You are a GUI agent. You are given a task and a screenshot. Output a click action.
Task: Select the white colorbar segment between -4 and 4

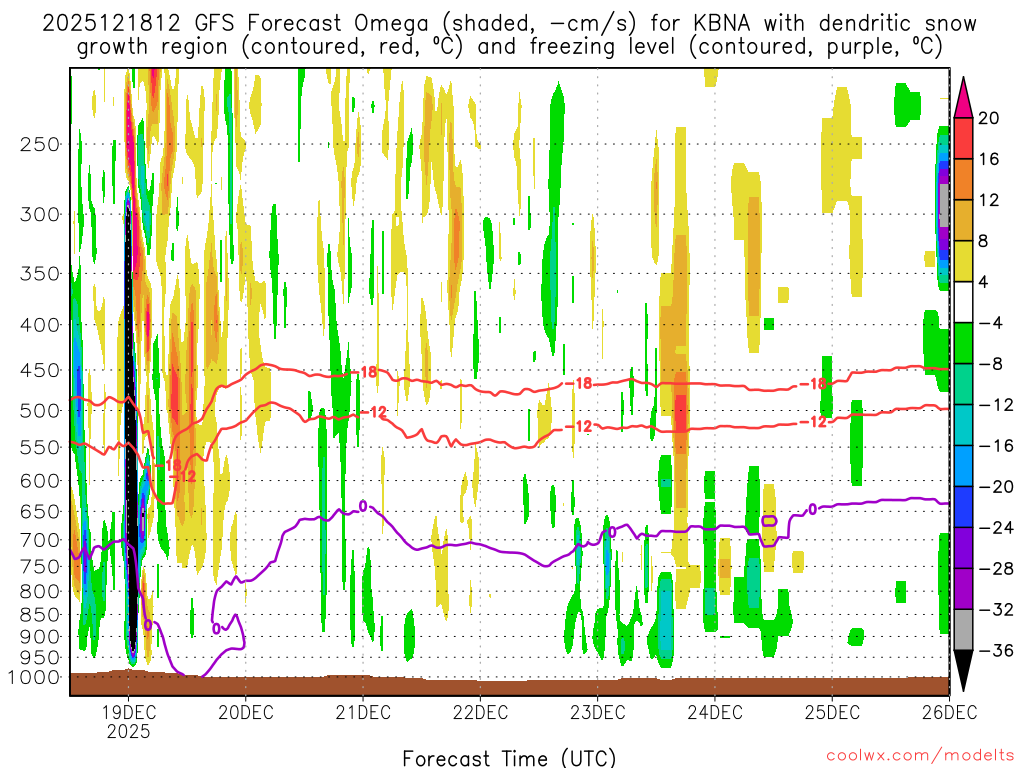pos(963,302)
